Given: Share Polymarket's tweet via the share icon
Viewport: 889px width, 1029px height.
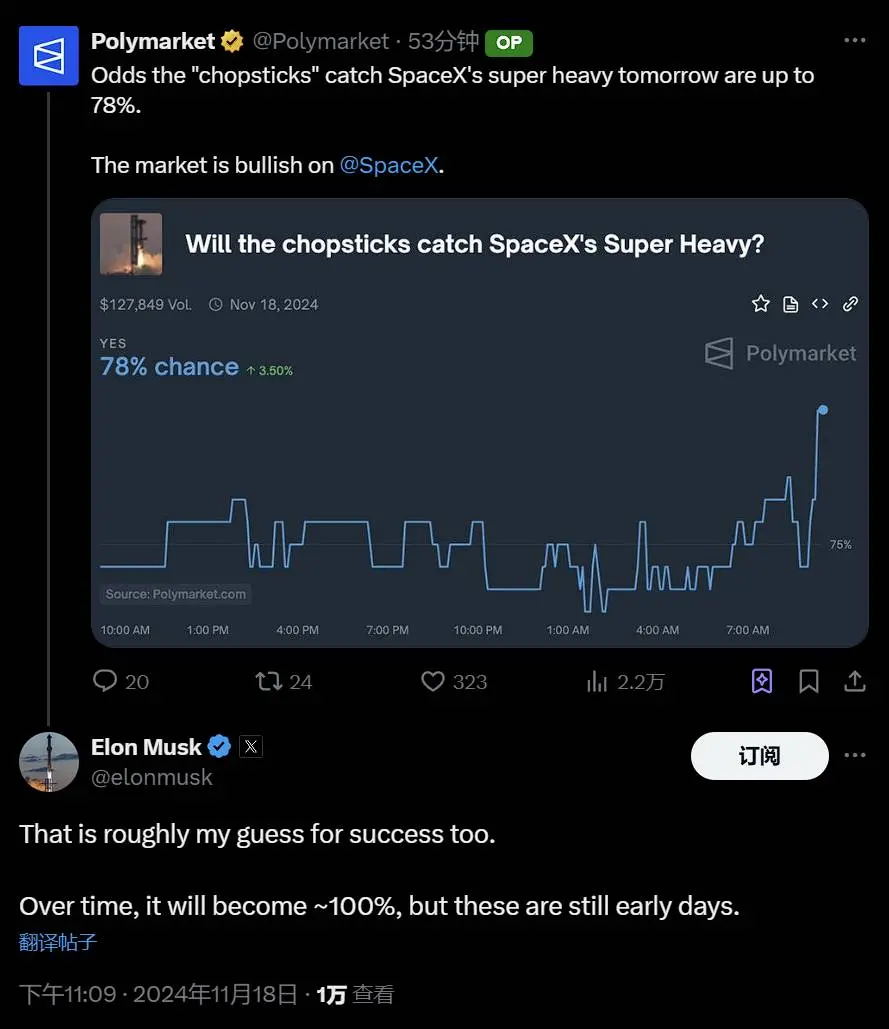Looking at the screenshot, I should [x=855, y=681].
